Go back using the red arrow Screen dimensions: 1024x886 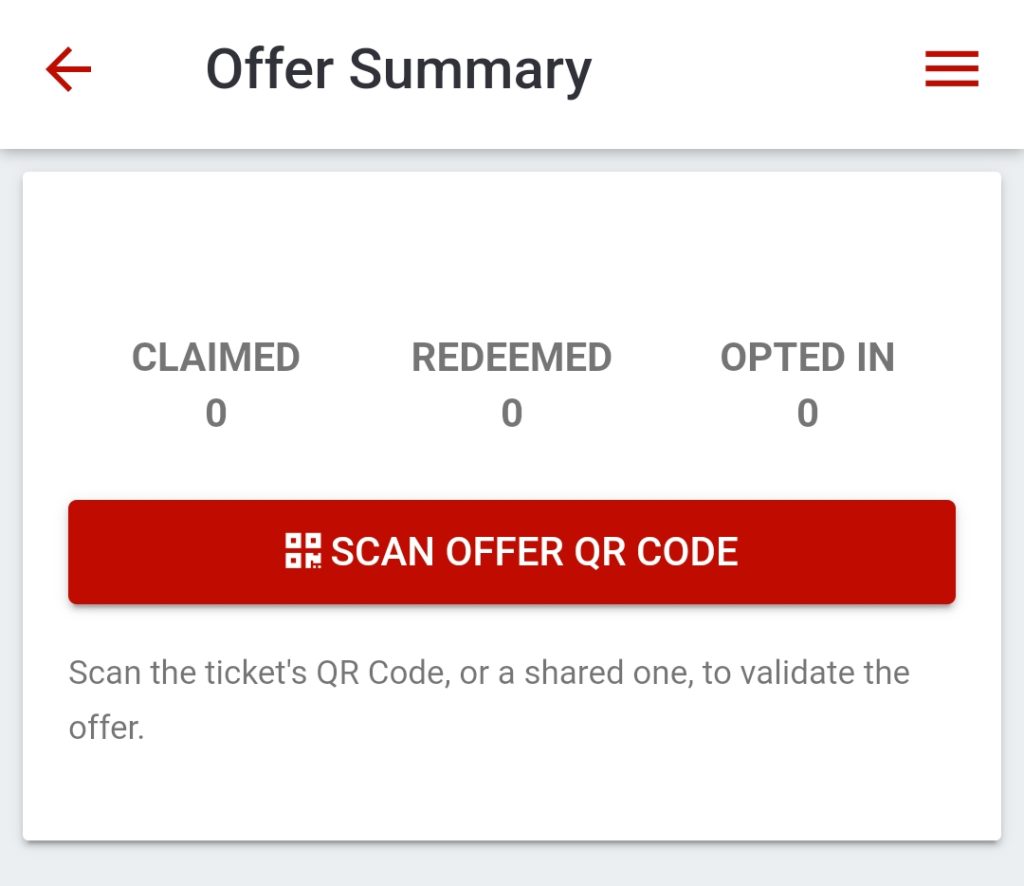pyautogui.click(x=69, y=69)
